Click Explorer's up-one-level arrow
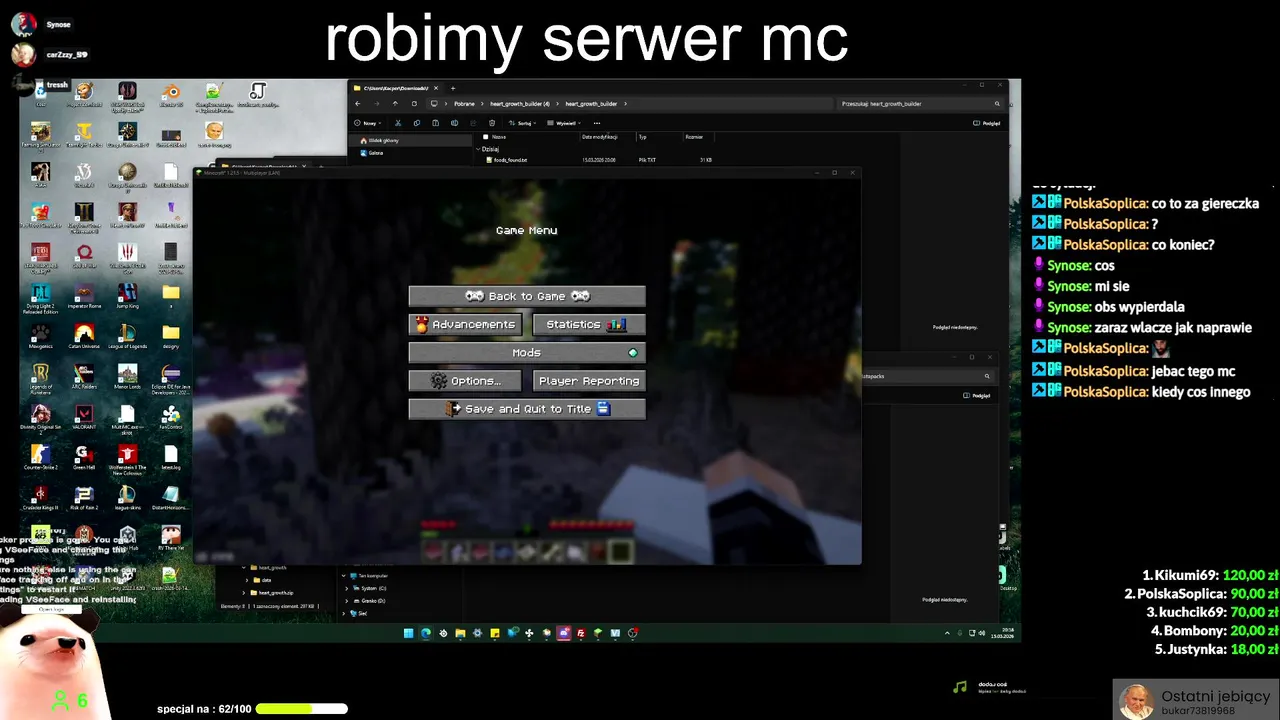The image size is (1280, 720). tap(395, 104)
